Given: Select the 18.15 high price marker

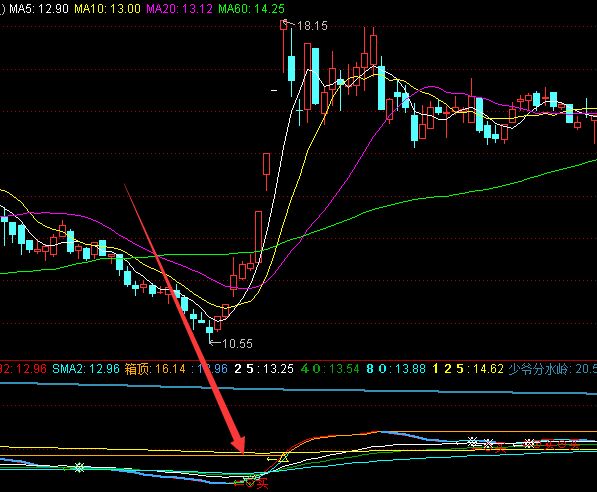Looking at the screenshot, I should (312, 26).
